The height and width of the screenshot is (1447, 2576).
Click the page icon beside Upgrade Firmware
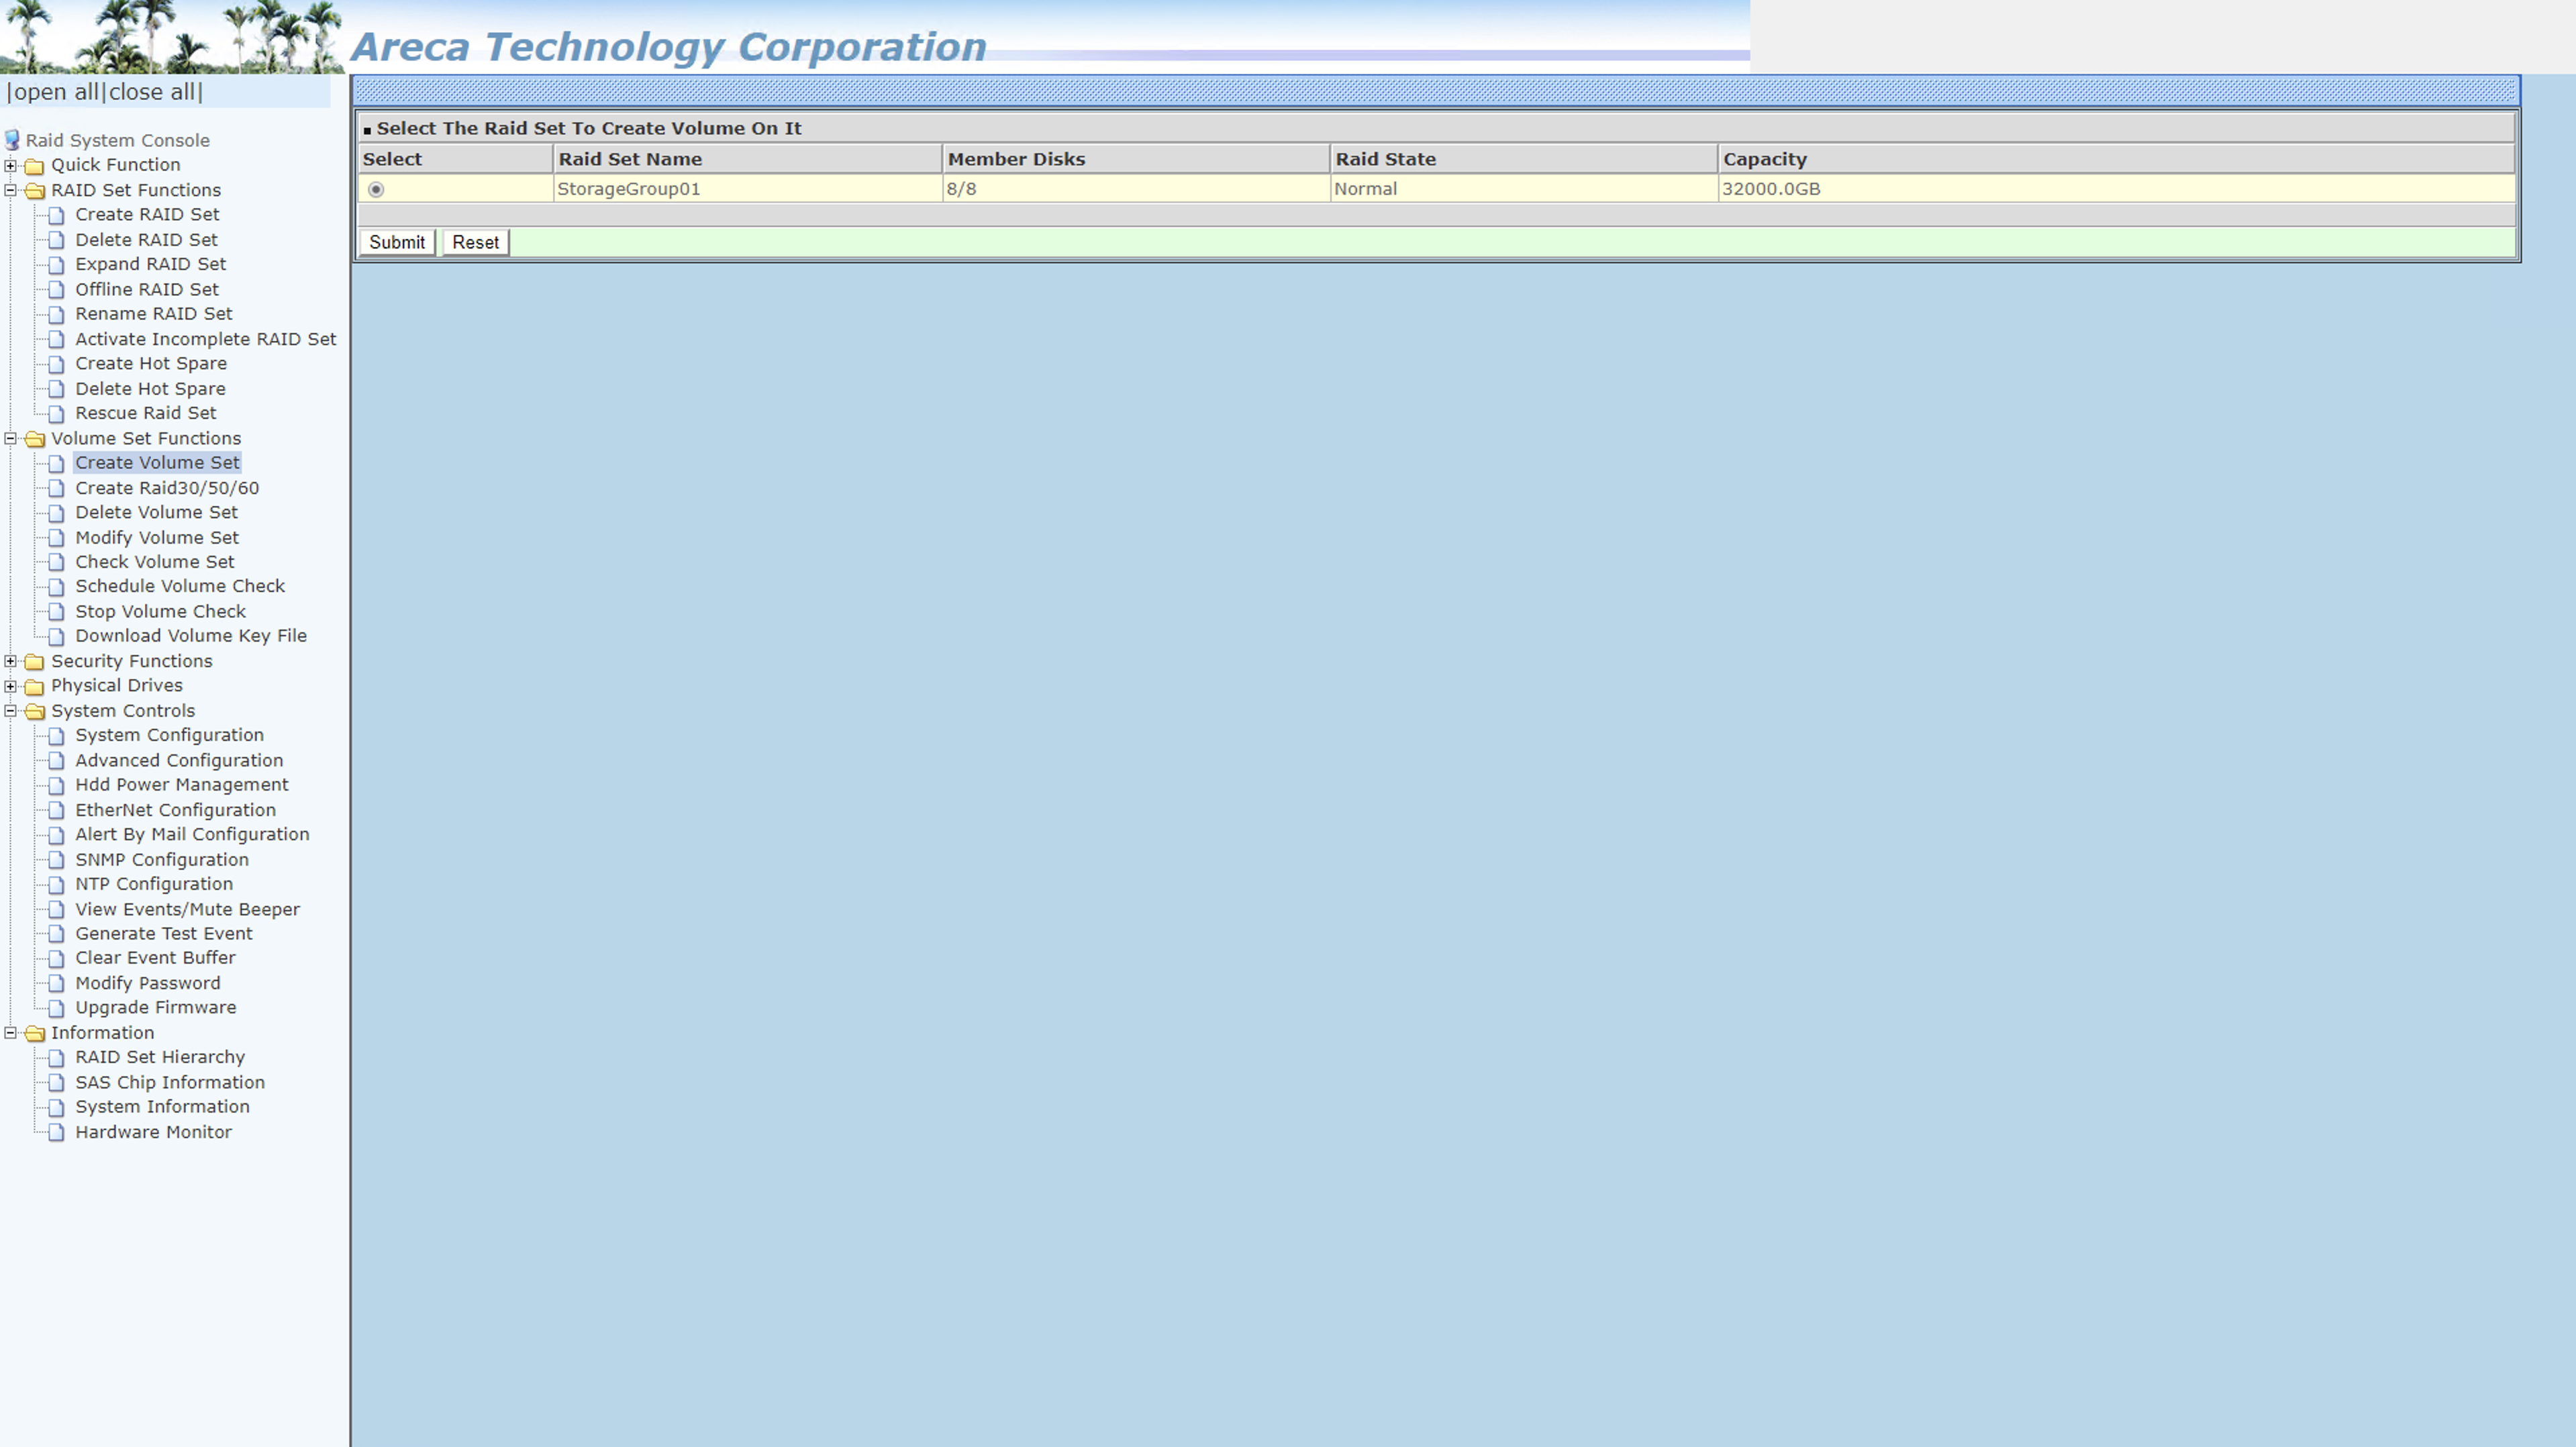click(x=57, y=1008)
